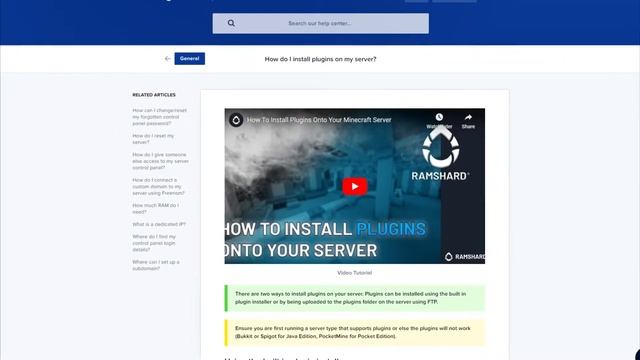Click the Share arrow icon on video

click(x=468, y=118)
